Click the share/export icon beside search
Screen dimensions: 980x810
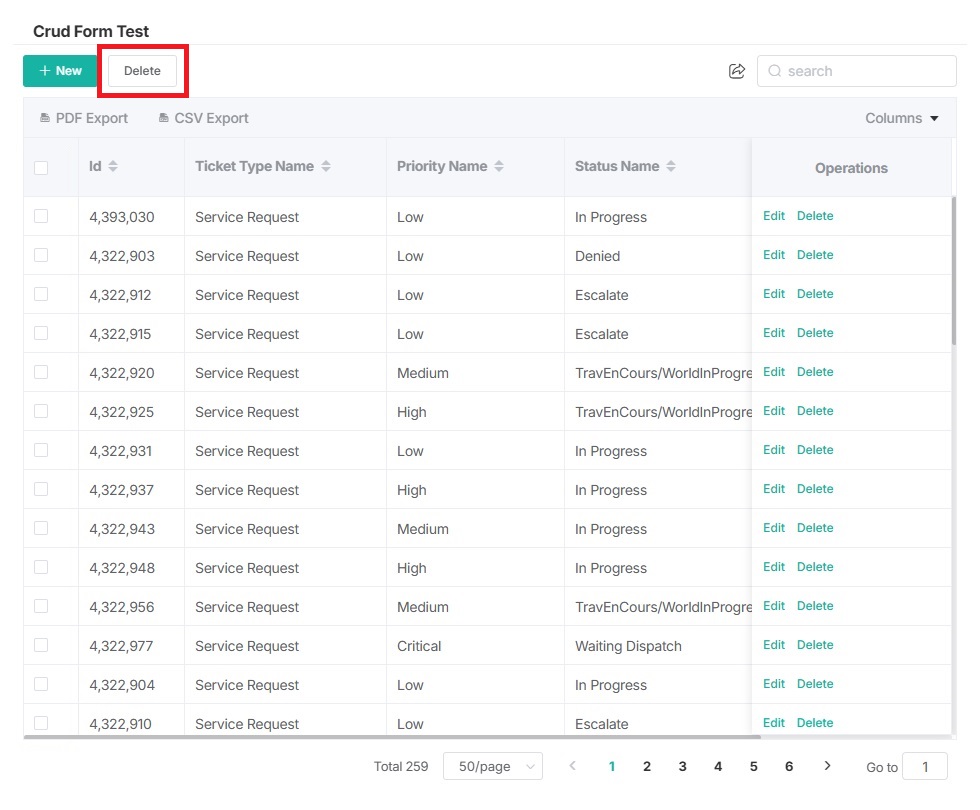point(737,71)
